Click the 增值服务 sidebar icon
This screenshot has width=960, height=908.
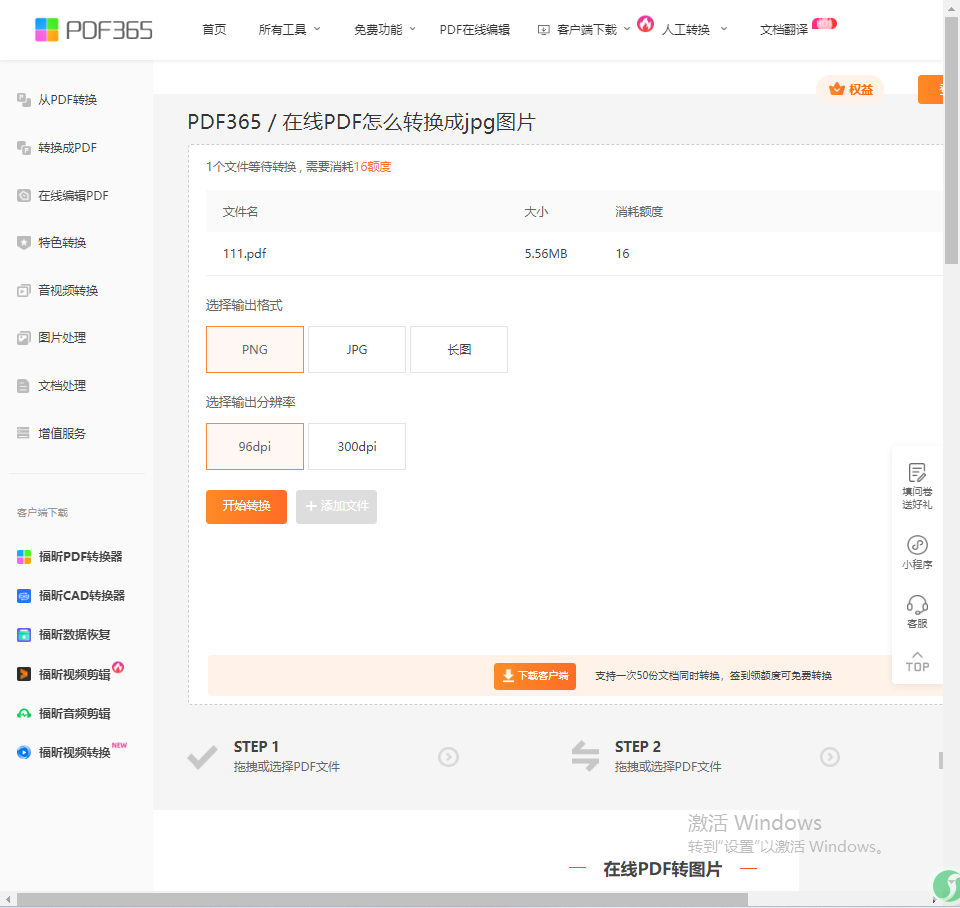(x=24, y=433)
